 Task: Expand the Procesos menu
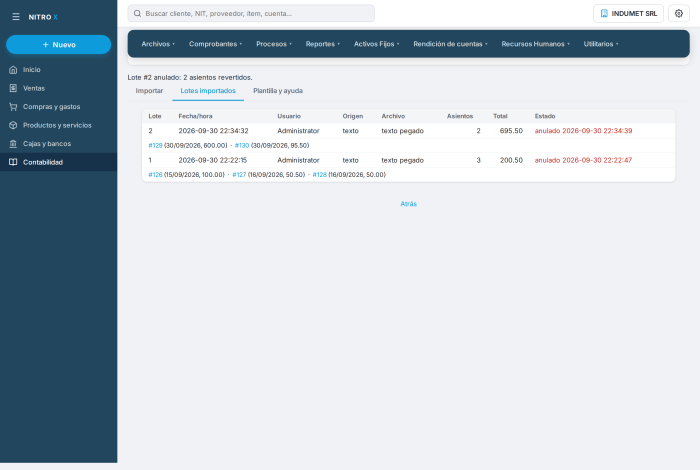click(274, 44)
